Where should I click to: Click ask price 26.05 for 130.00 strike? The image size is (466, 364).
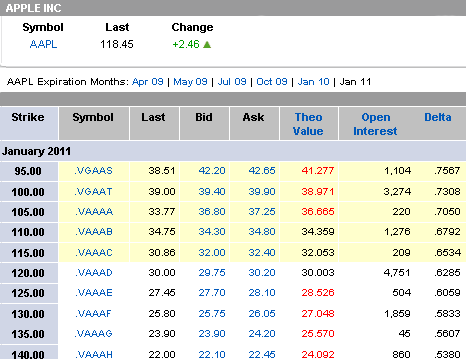(x=262, y=314)
